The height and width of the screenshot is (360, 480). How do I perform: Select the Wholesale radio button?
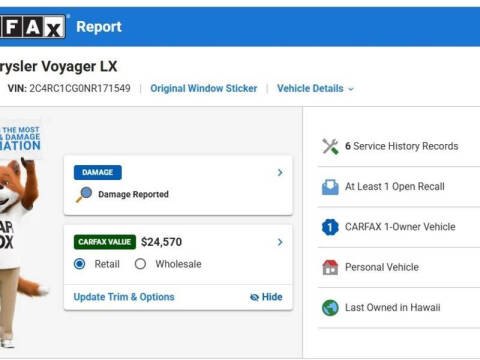140,264
